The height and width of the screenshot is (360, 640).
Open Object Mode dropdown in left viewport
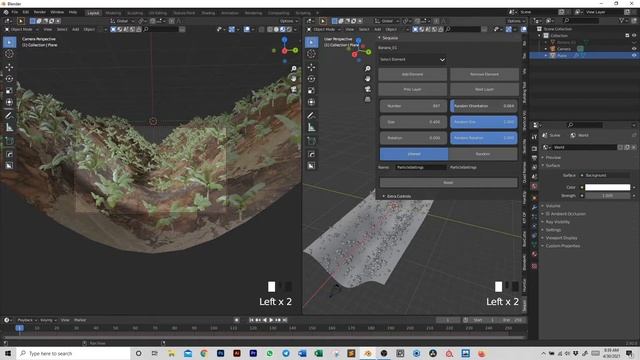click(x=22, y=29)
